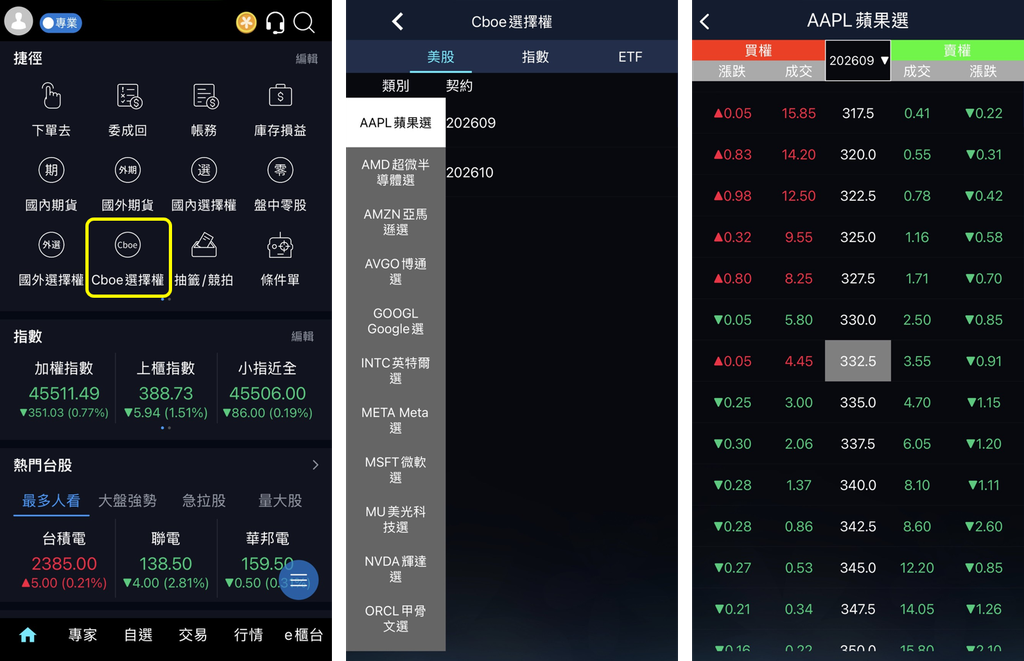Select the GOOGL Google選 category

tap(396, 321)
